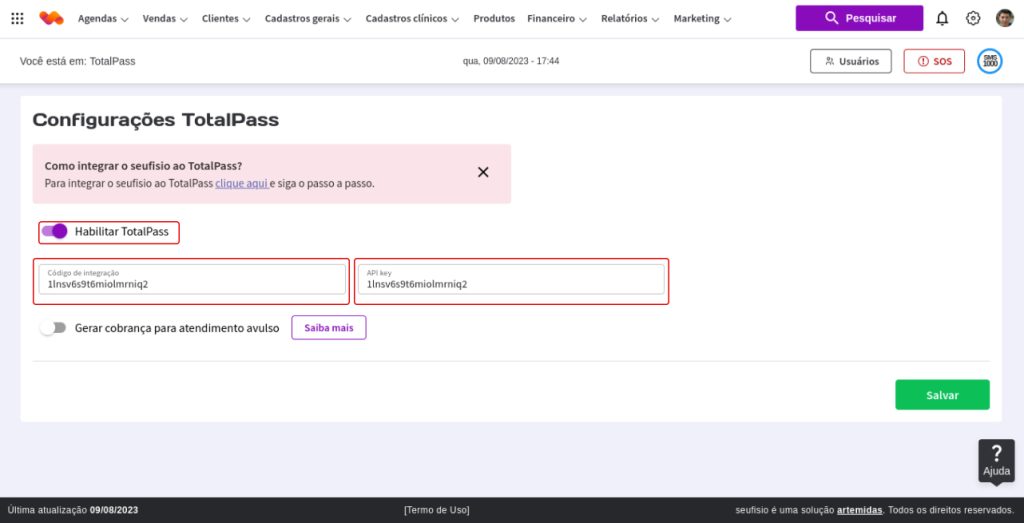
Task: Expand the Cadastros gerais menu
Action: [308, 19]
